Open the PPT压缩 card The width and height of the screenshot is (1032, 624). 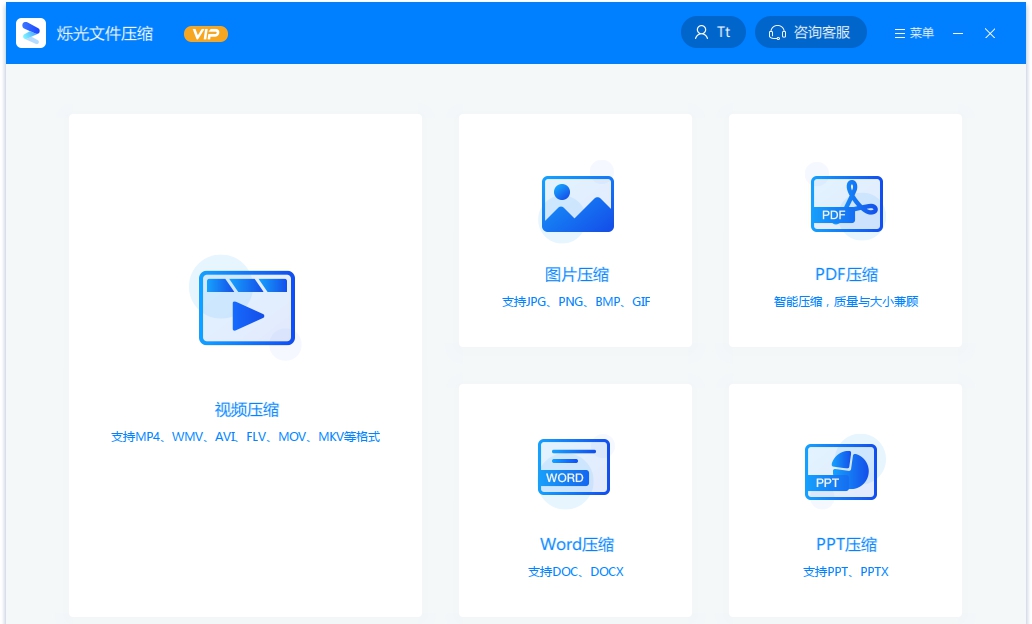(846, 500)
